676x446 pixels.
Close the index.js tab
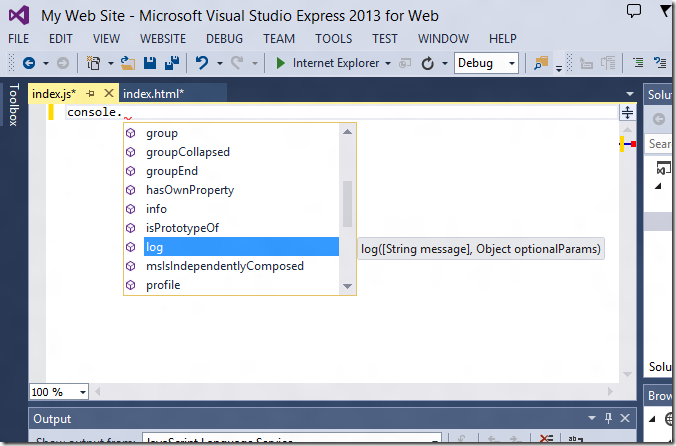(109, 93)
